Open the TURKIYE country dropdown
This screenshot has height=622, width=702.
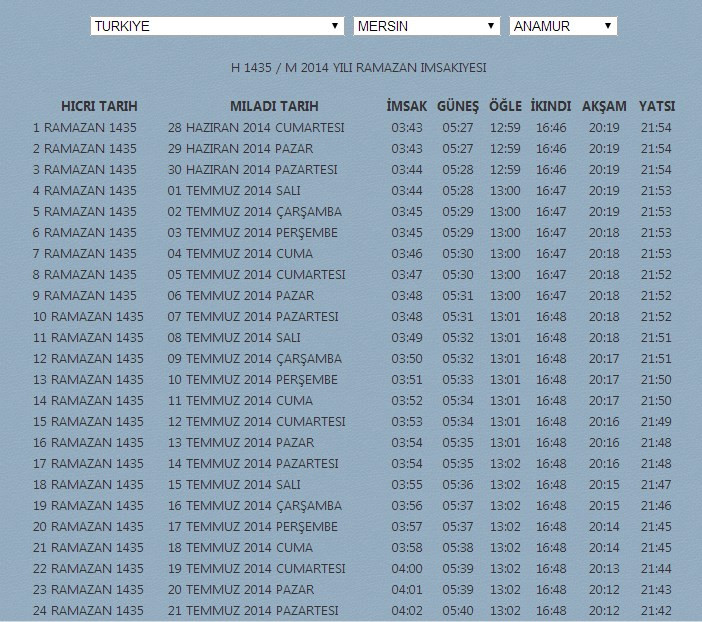[x=217, y=26]
